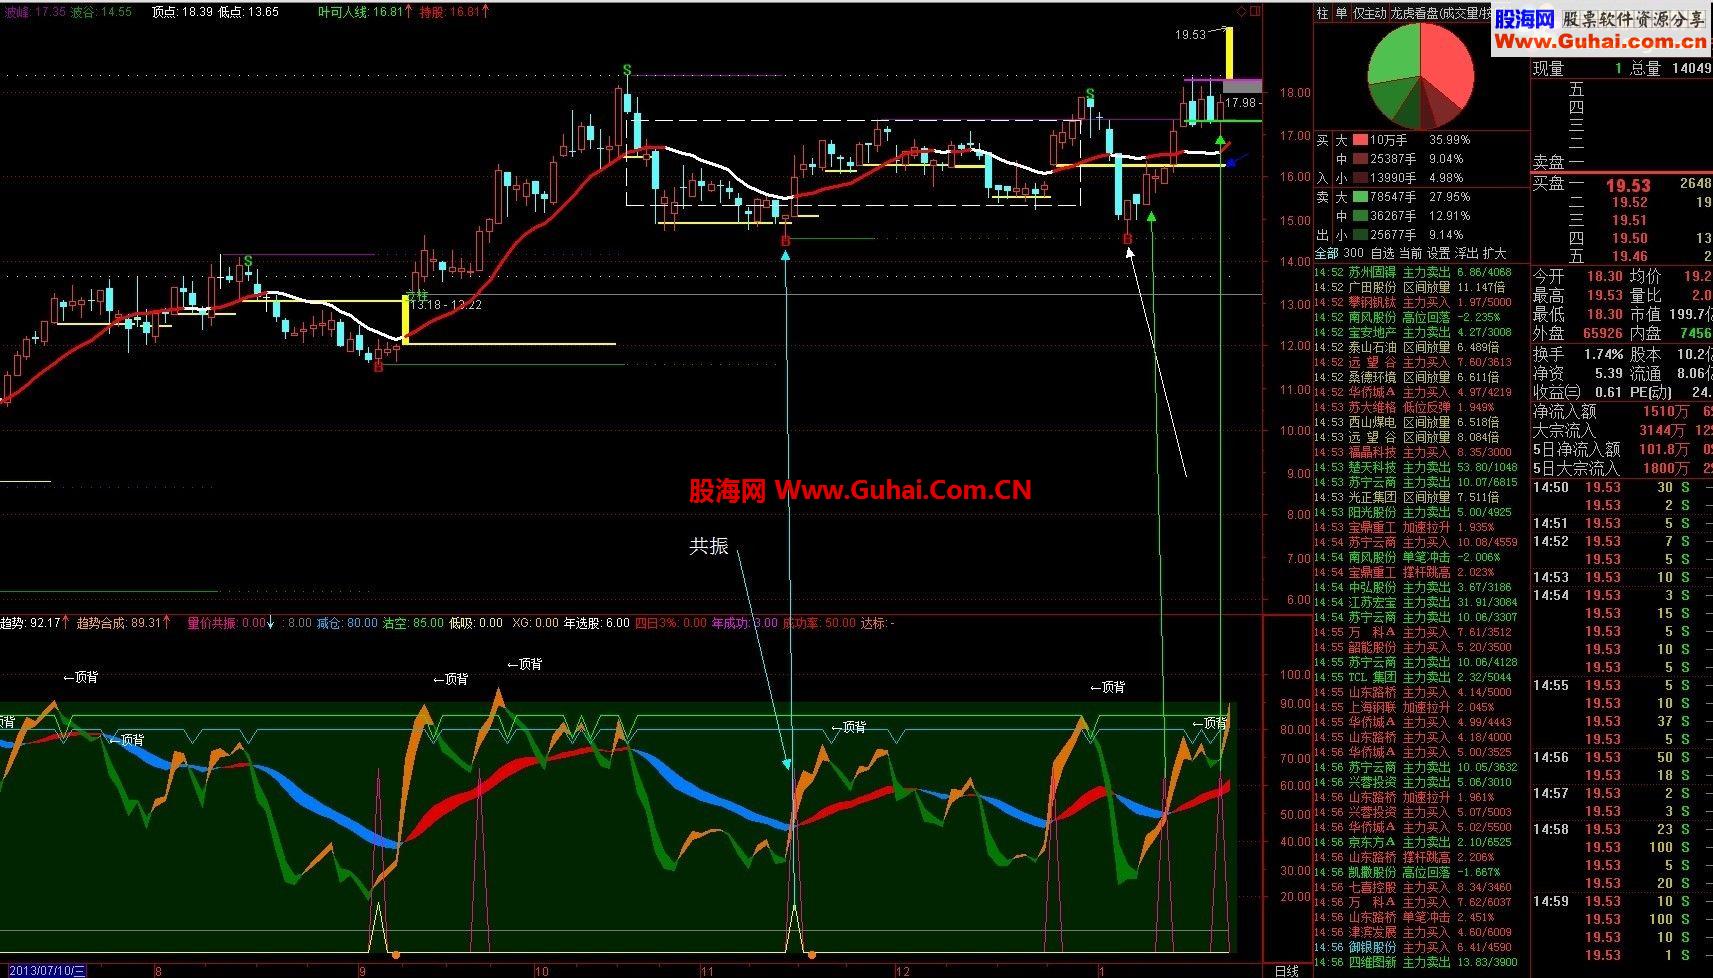Select the 全部 filter tab
This screenshot has width=1713, height=978.
[1326, 254]
